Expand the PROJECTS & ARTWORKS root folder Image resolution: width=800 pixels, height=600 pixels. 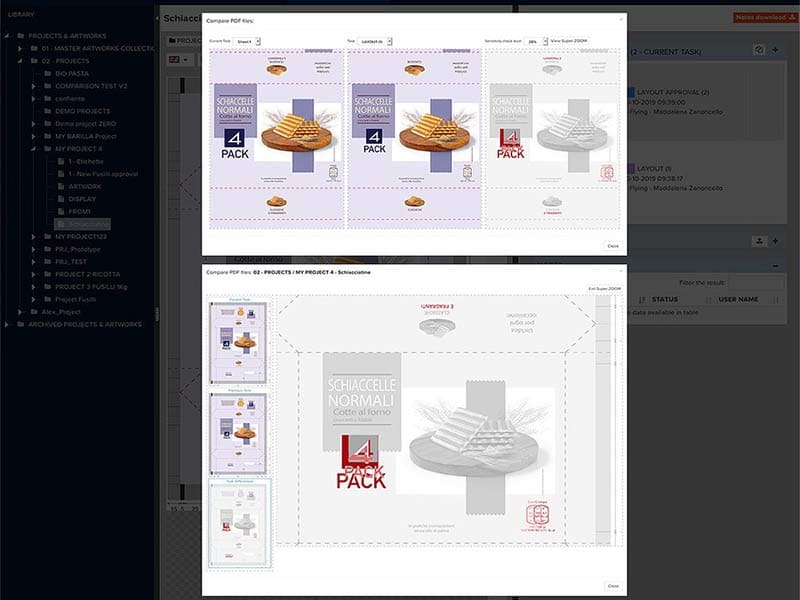pos(7,36)
